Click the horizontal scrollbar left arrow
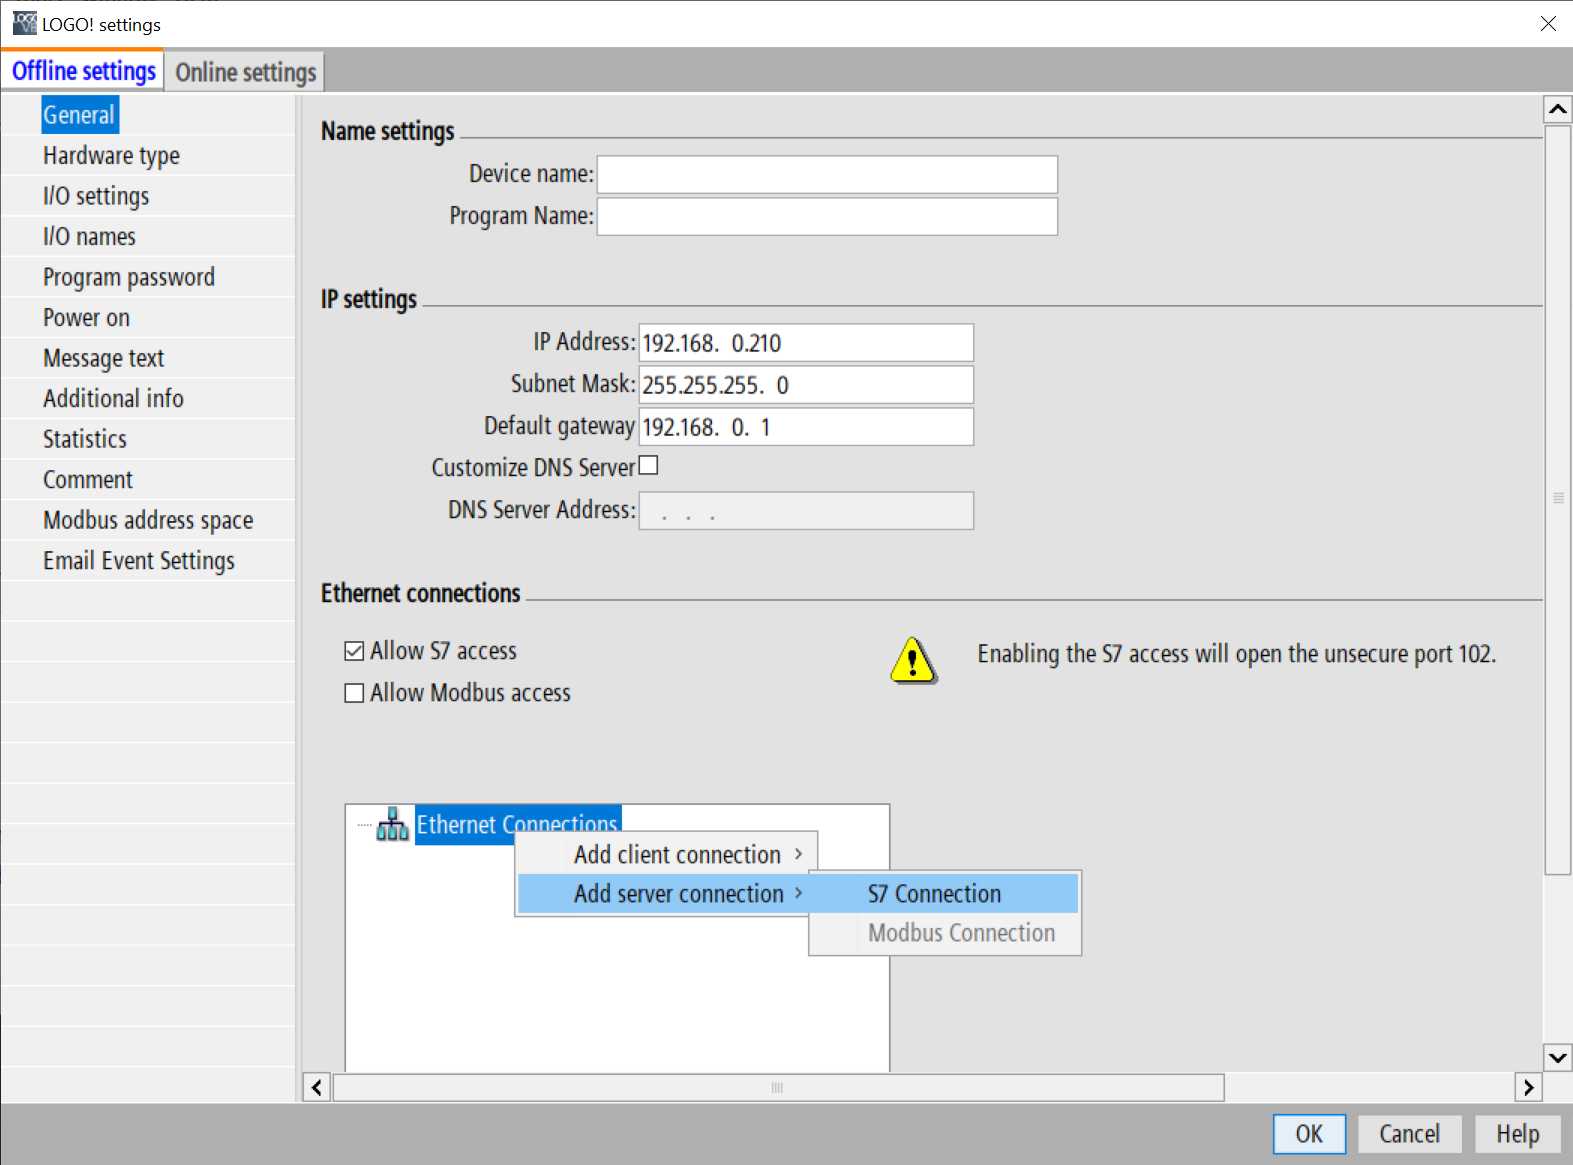This screenshot has width=1573, height=1165. coord(316,1087)
